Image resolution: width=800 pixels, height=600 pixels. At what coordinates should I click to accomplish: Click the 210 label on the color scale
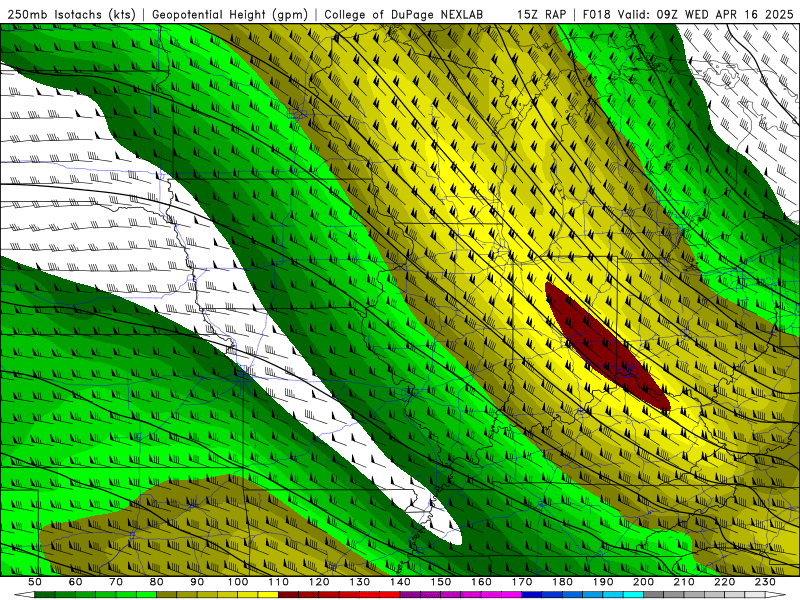pos(684,582)
